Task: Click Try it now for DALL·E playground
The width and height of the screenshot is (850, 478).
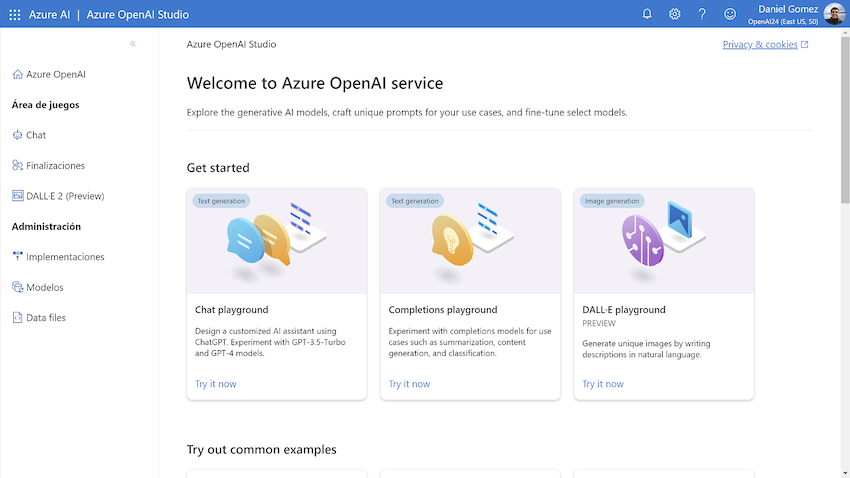Action: 603,384
